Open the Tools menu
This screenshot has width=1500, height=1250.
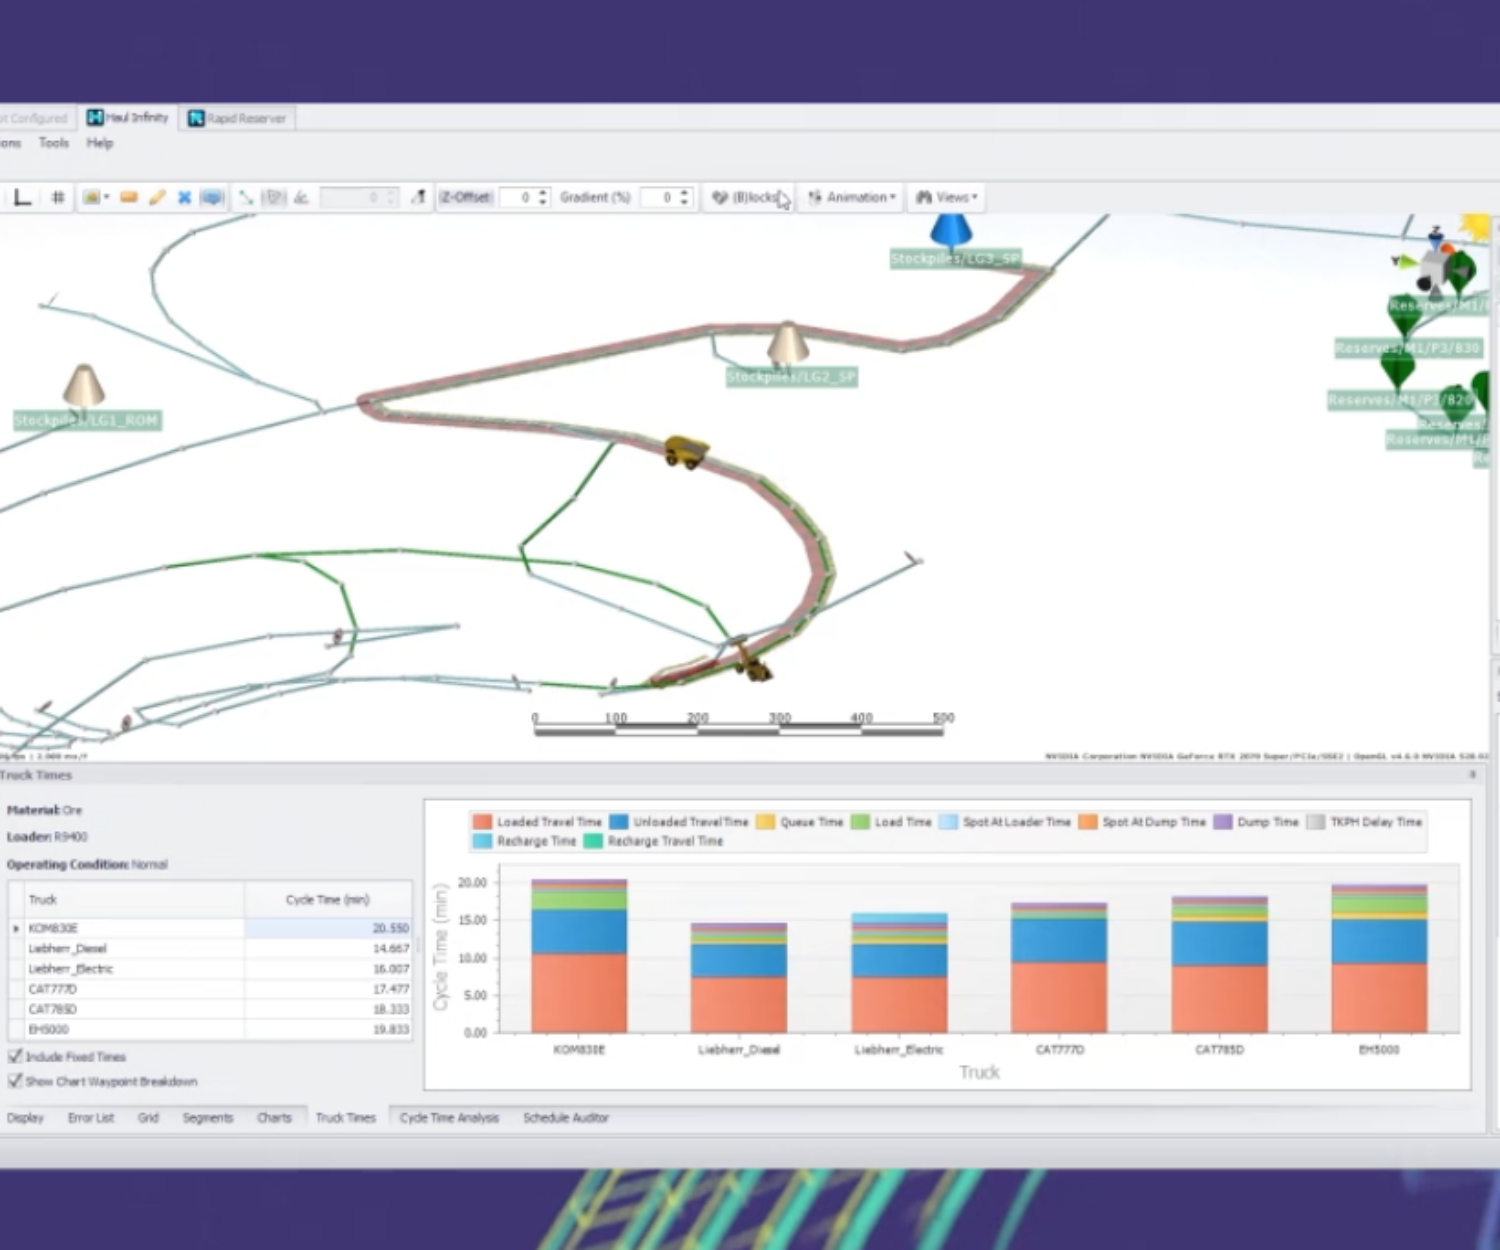[54, 143]
